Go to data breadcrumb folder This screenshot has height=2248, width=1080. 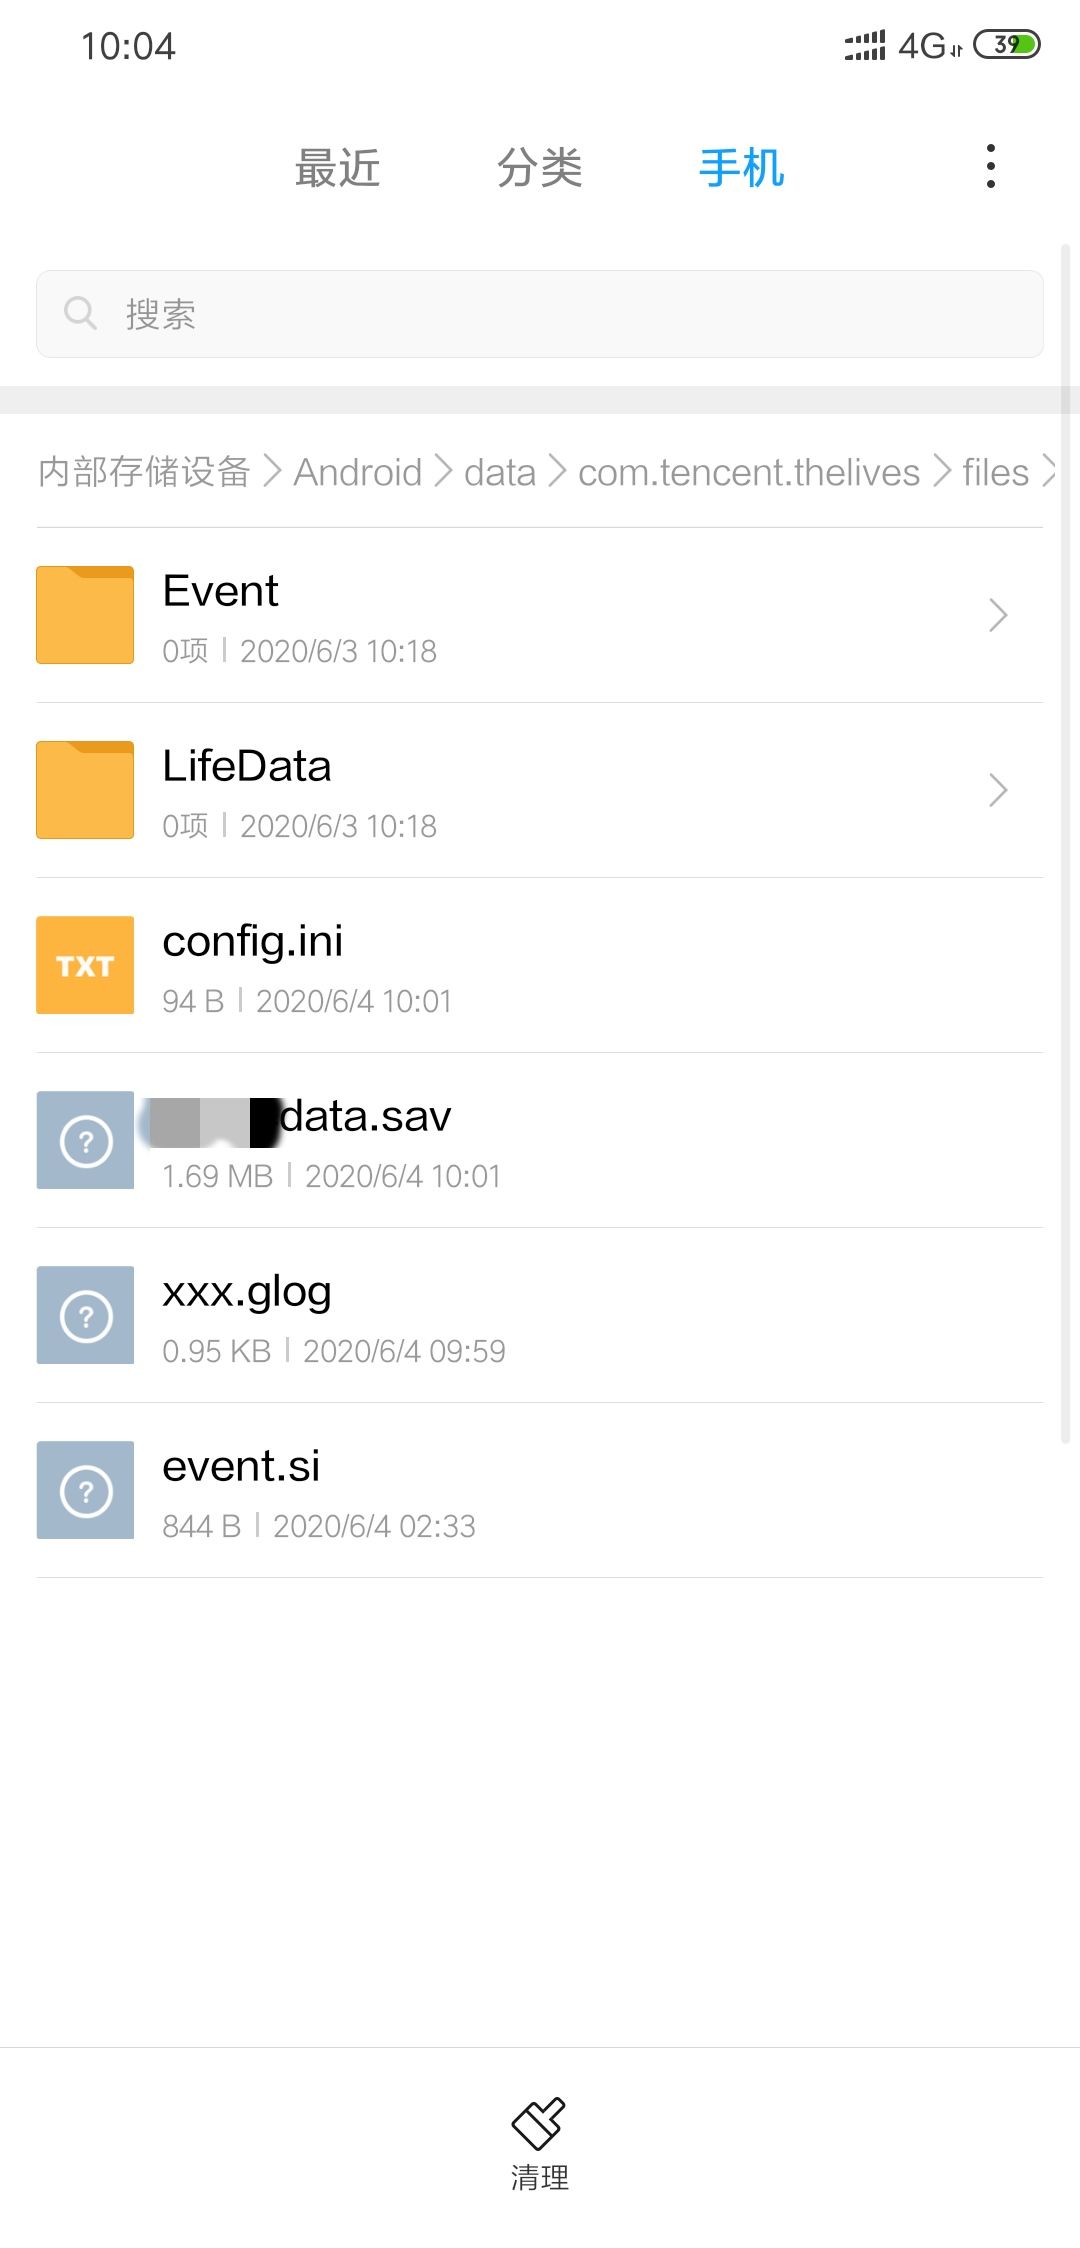coord(499,472)
